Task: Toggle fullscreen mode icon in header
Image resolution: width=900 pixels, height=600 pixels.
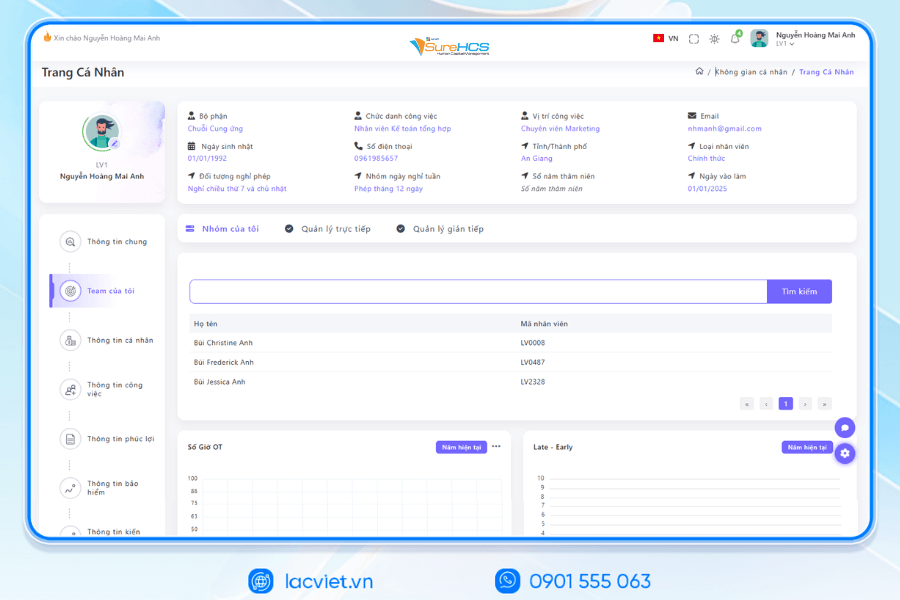Action: tap(694, 39)
